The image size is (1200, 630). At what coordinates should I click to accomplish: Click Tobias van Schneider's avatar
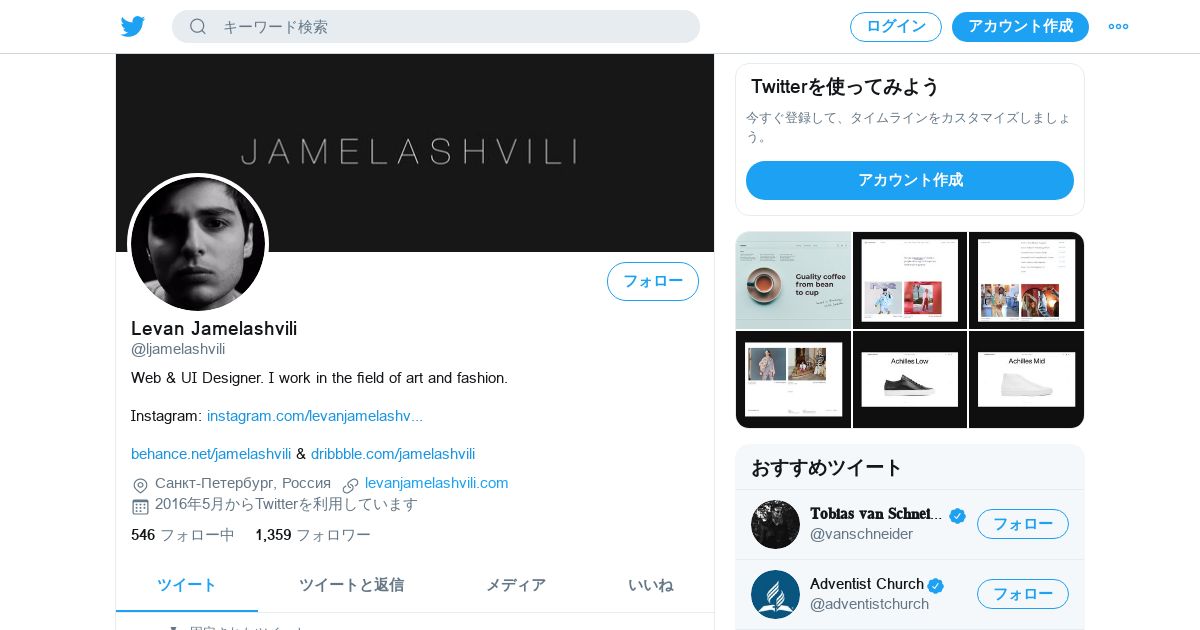[x=775, y=524]
